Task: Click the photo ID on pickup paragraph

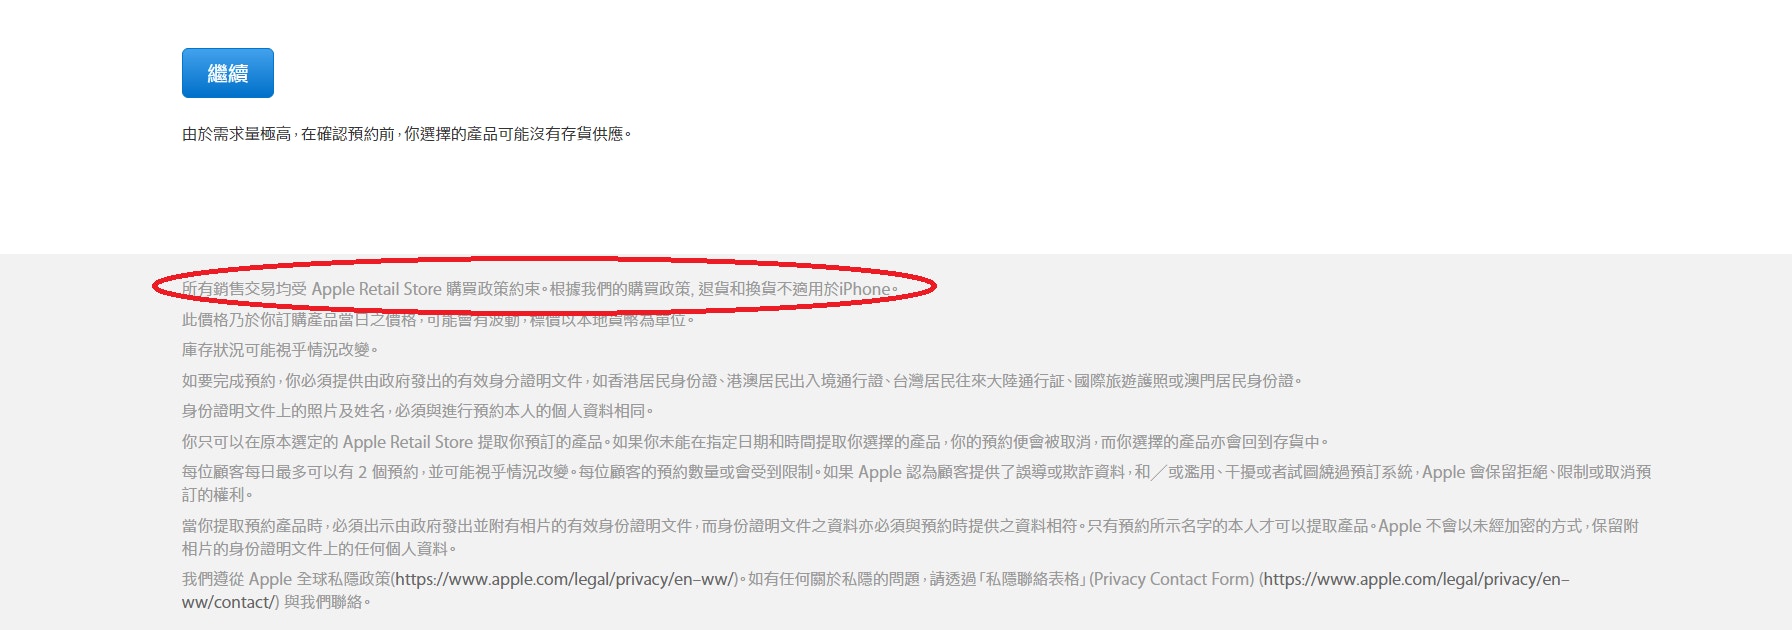Action: (910, 537)
